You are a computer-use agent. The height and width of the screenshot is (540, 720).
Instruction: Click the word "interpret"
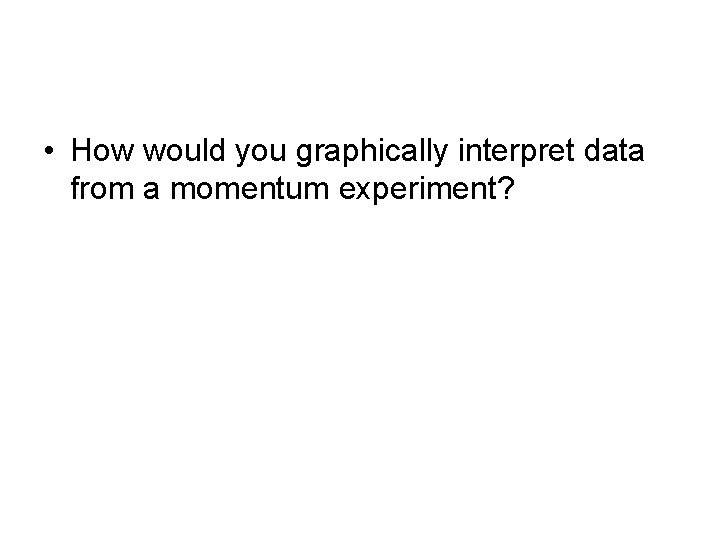(x=516, y=152)
